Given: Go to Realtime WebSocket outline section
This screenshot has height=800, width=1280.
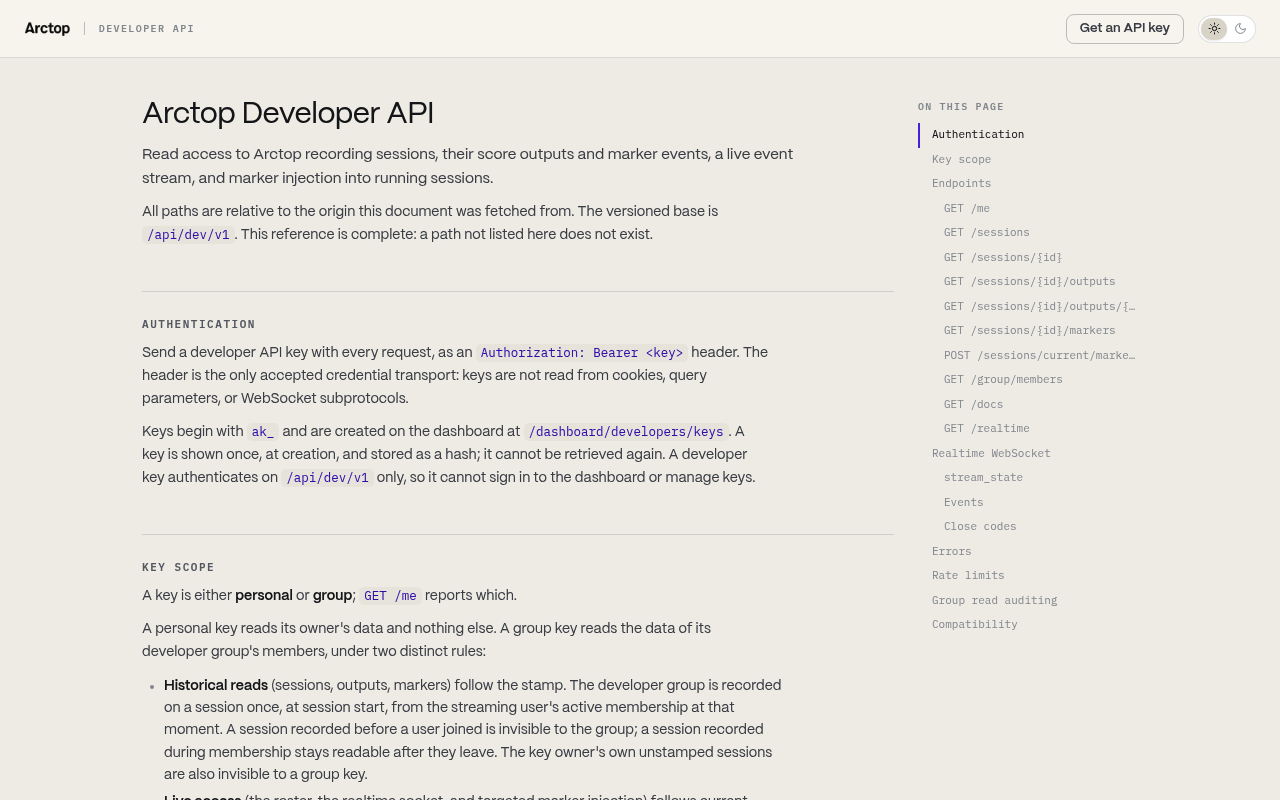Looking at the screenshot, I should (991, 454).
